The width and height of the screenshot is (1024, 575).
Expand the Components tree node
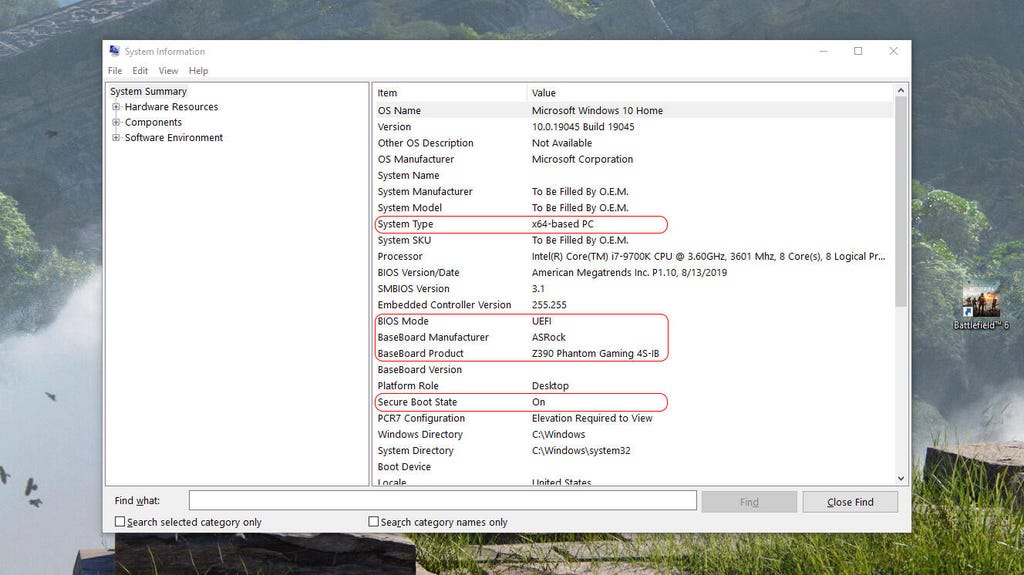tap(116, 122)
